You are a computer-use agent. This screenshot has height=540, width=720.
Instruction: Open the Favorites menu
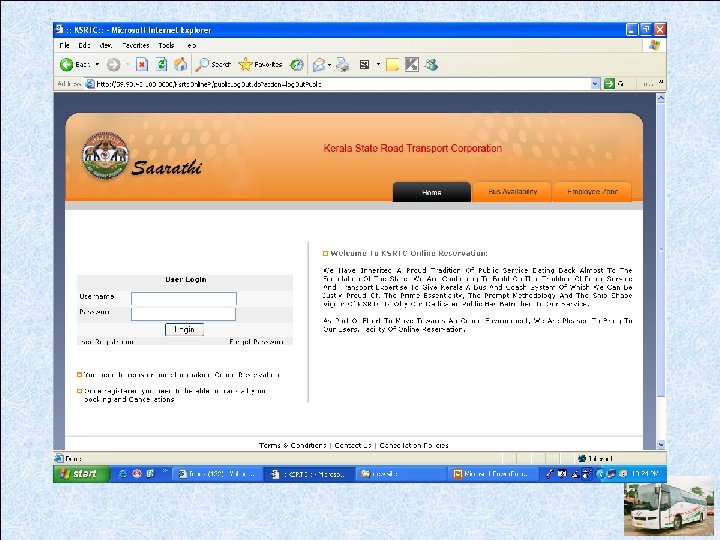(x=136, y=45)
